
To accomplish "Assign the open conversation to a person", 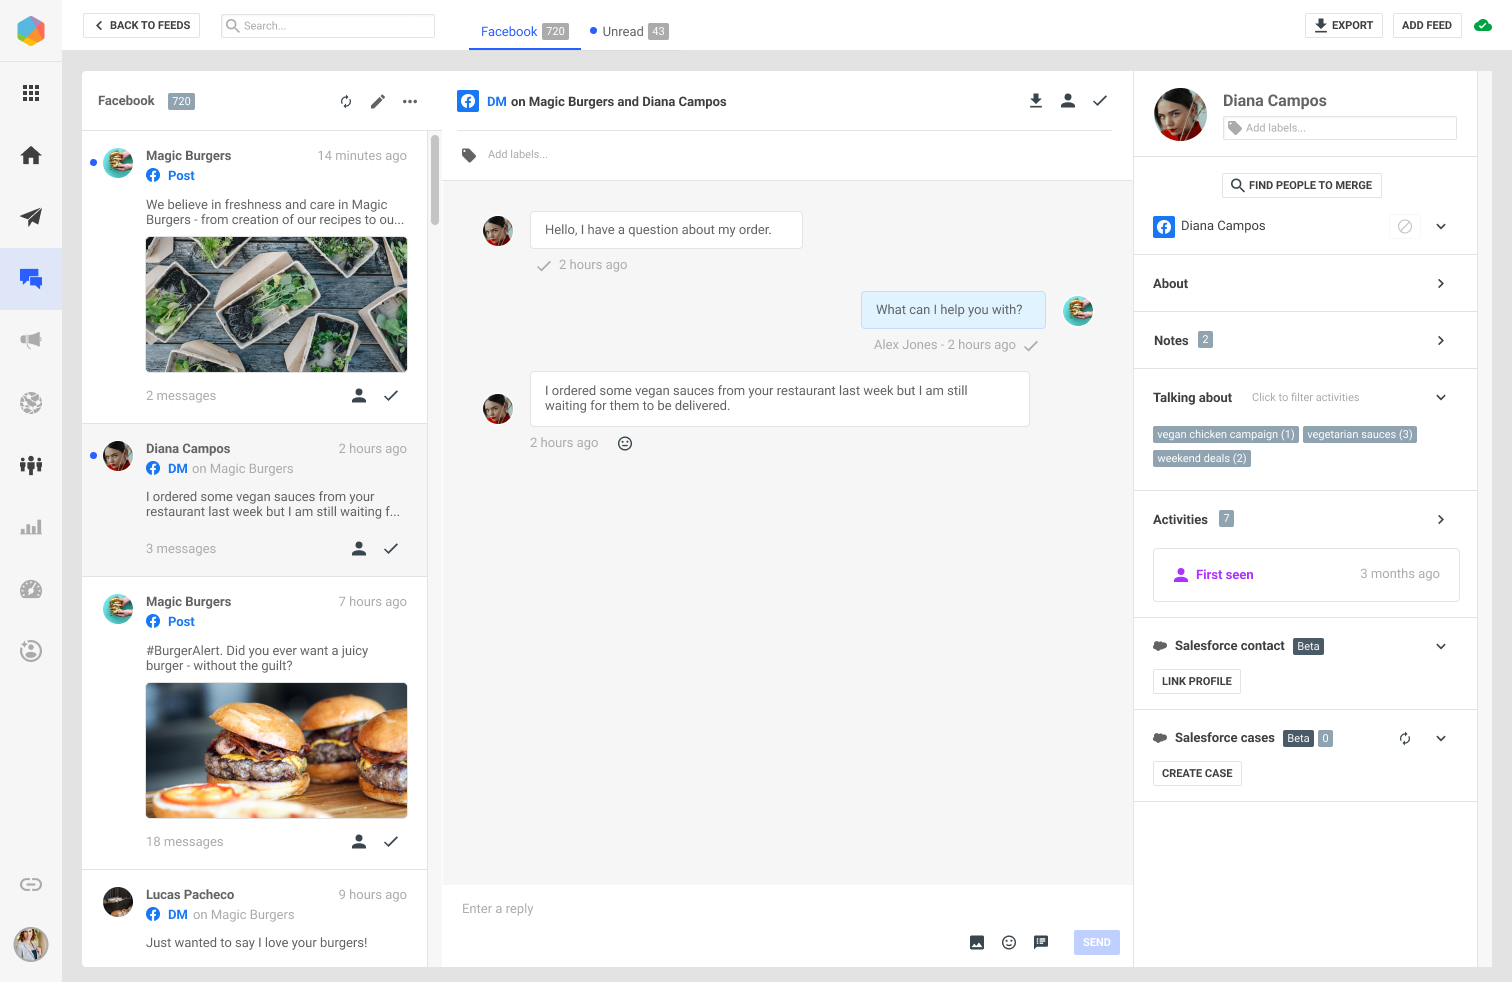I will 1068,101.
